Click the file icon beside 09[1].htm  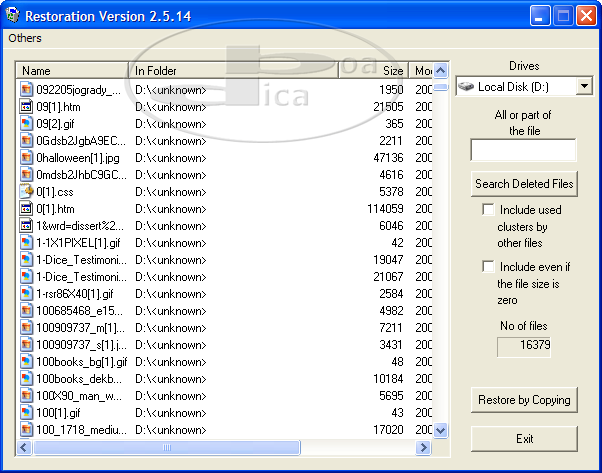pyautogui.click(x=27, y=106)
